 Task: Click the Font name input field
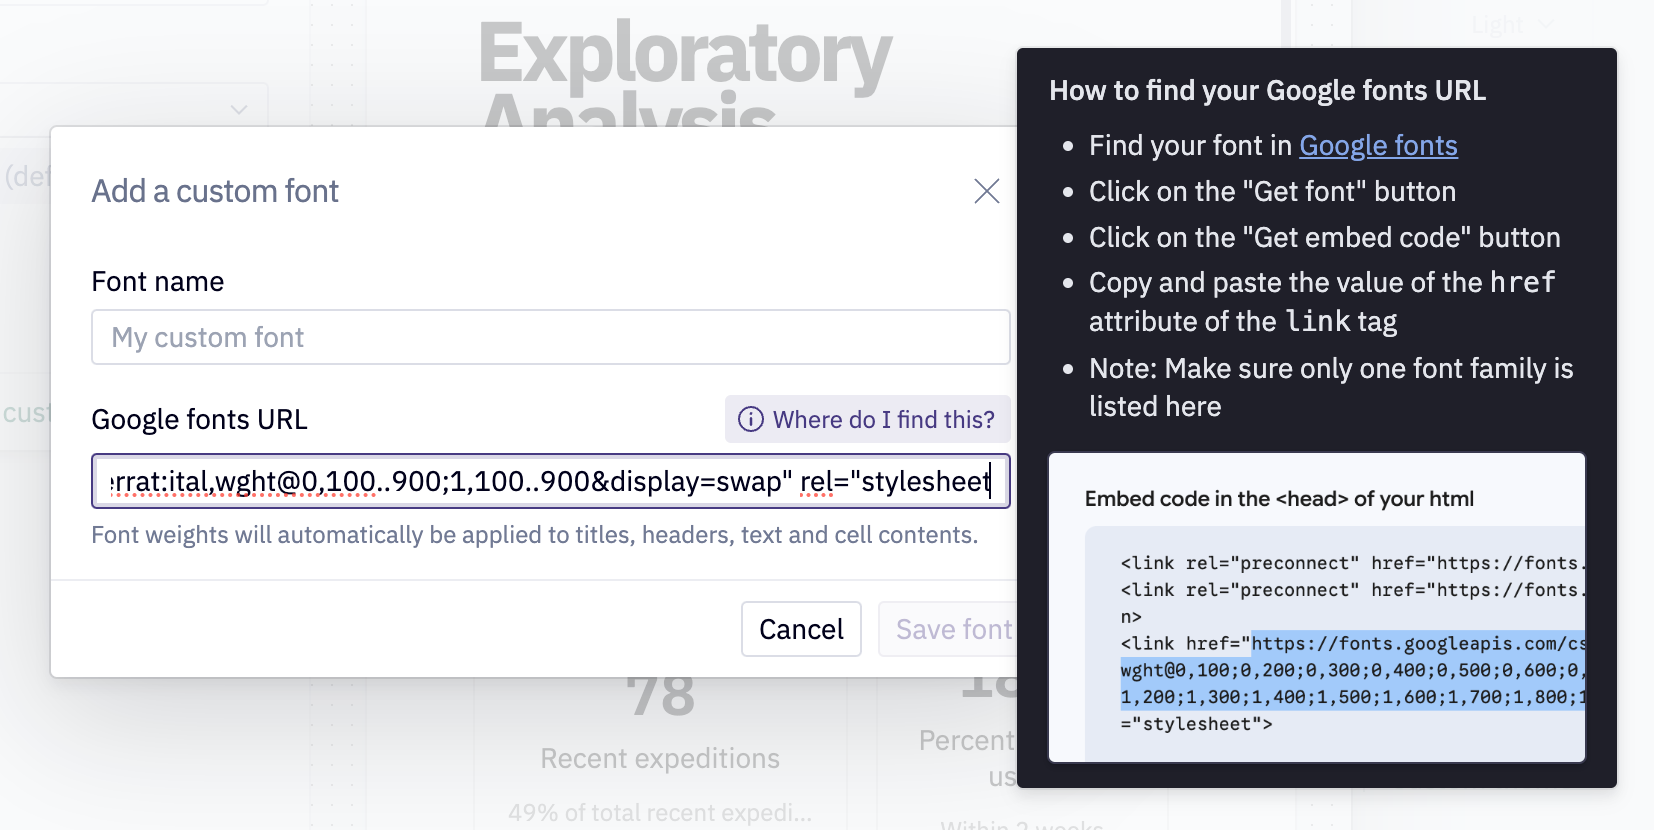click(x=550, y=337)
